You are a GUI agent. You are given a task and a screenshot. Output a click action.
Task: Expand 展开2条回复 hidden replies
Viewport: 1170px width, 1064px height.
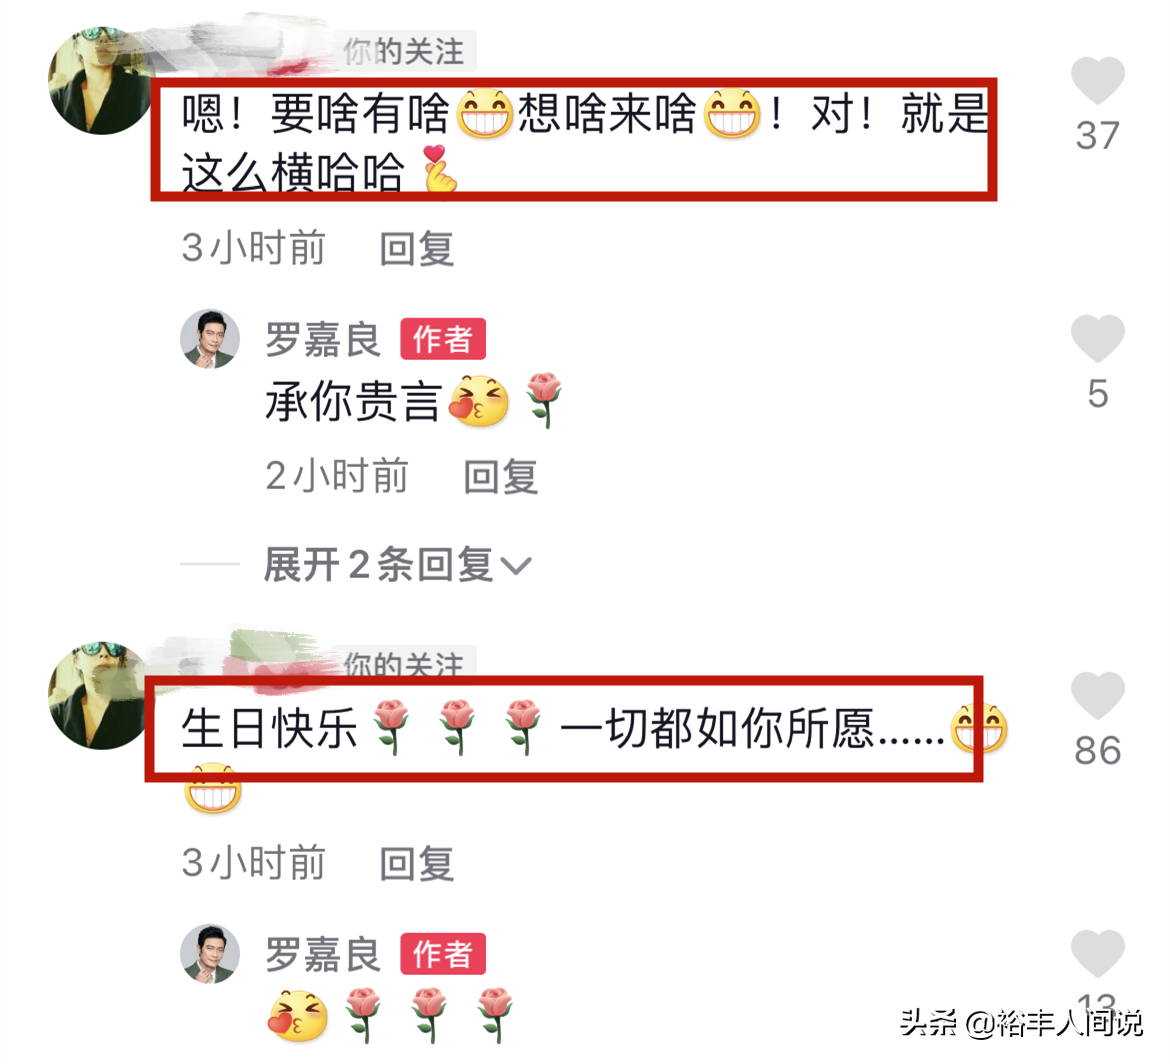(378, 564)
